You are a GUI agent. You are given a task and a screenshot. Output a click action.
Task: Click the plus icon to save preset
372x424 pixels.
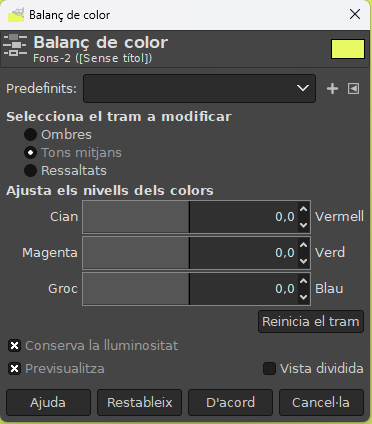click(x=332, y=89)
